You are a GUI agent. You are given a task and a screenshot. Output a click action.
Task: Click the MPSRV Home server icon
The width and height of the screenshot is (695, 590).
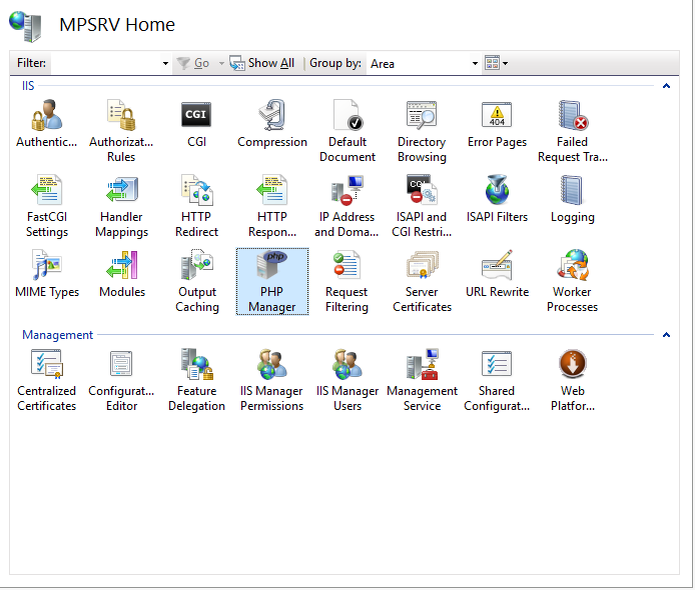[25, 26]
